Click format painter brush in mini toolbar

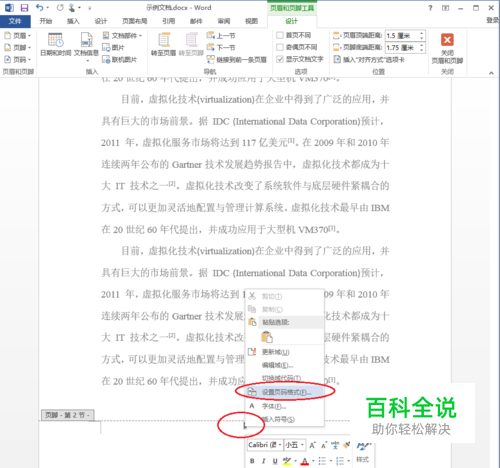coord(347,445)
